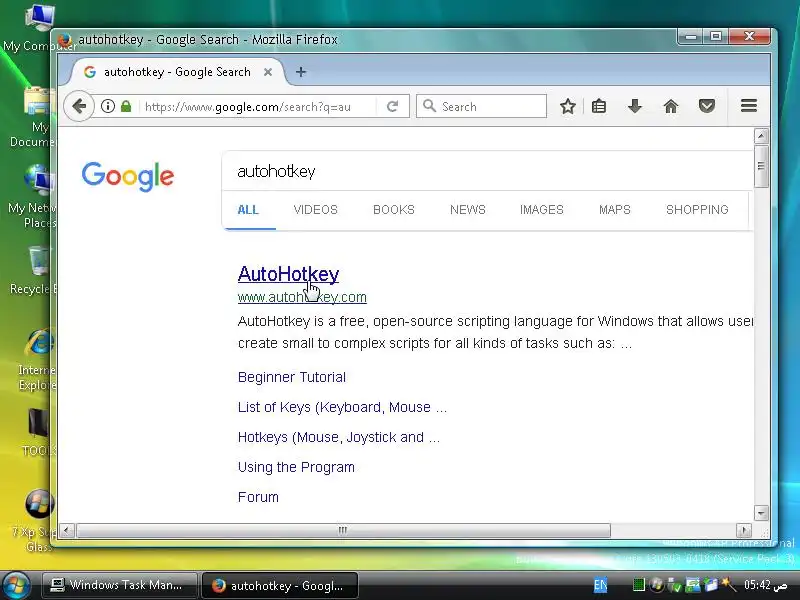Click the EN language indicator in tray
800x600 pixels.
(601, 585)
